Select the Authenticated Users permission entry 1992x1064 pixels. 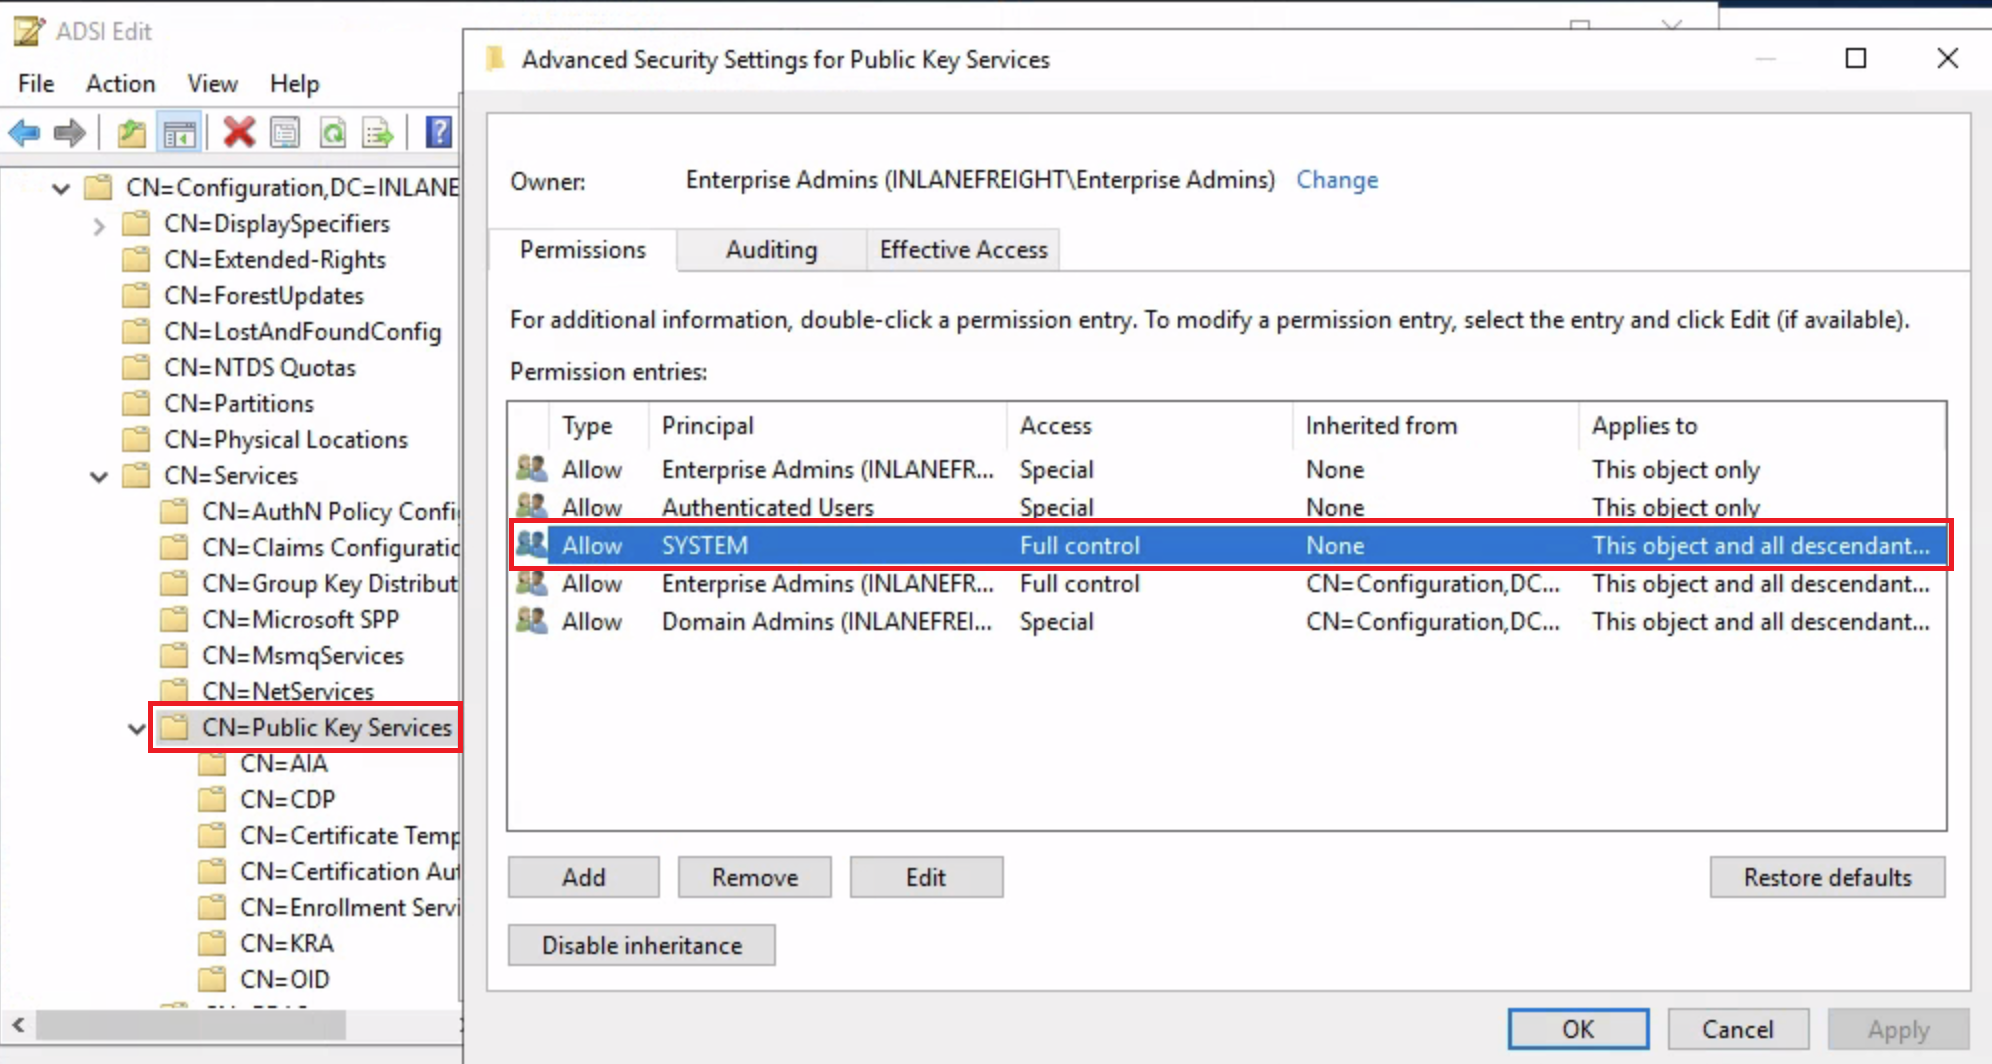coord(767,508)
